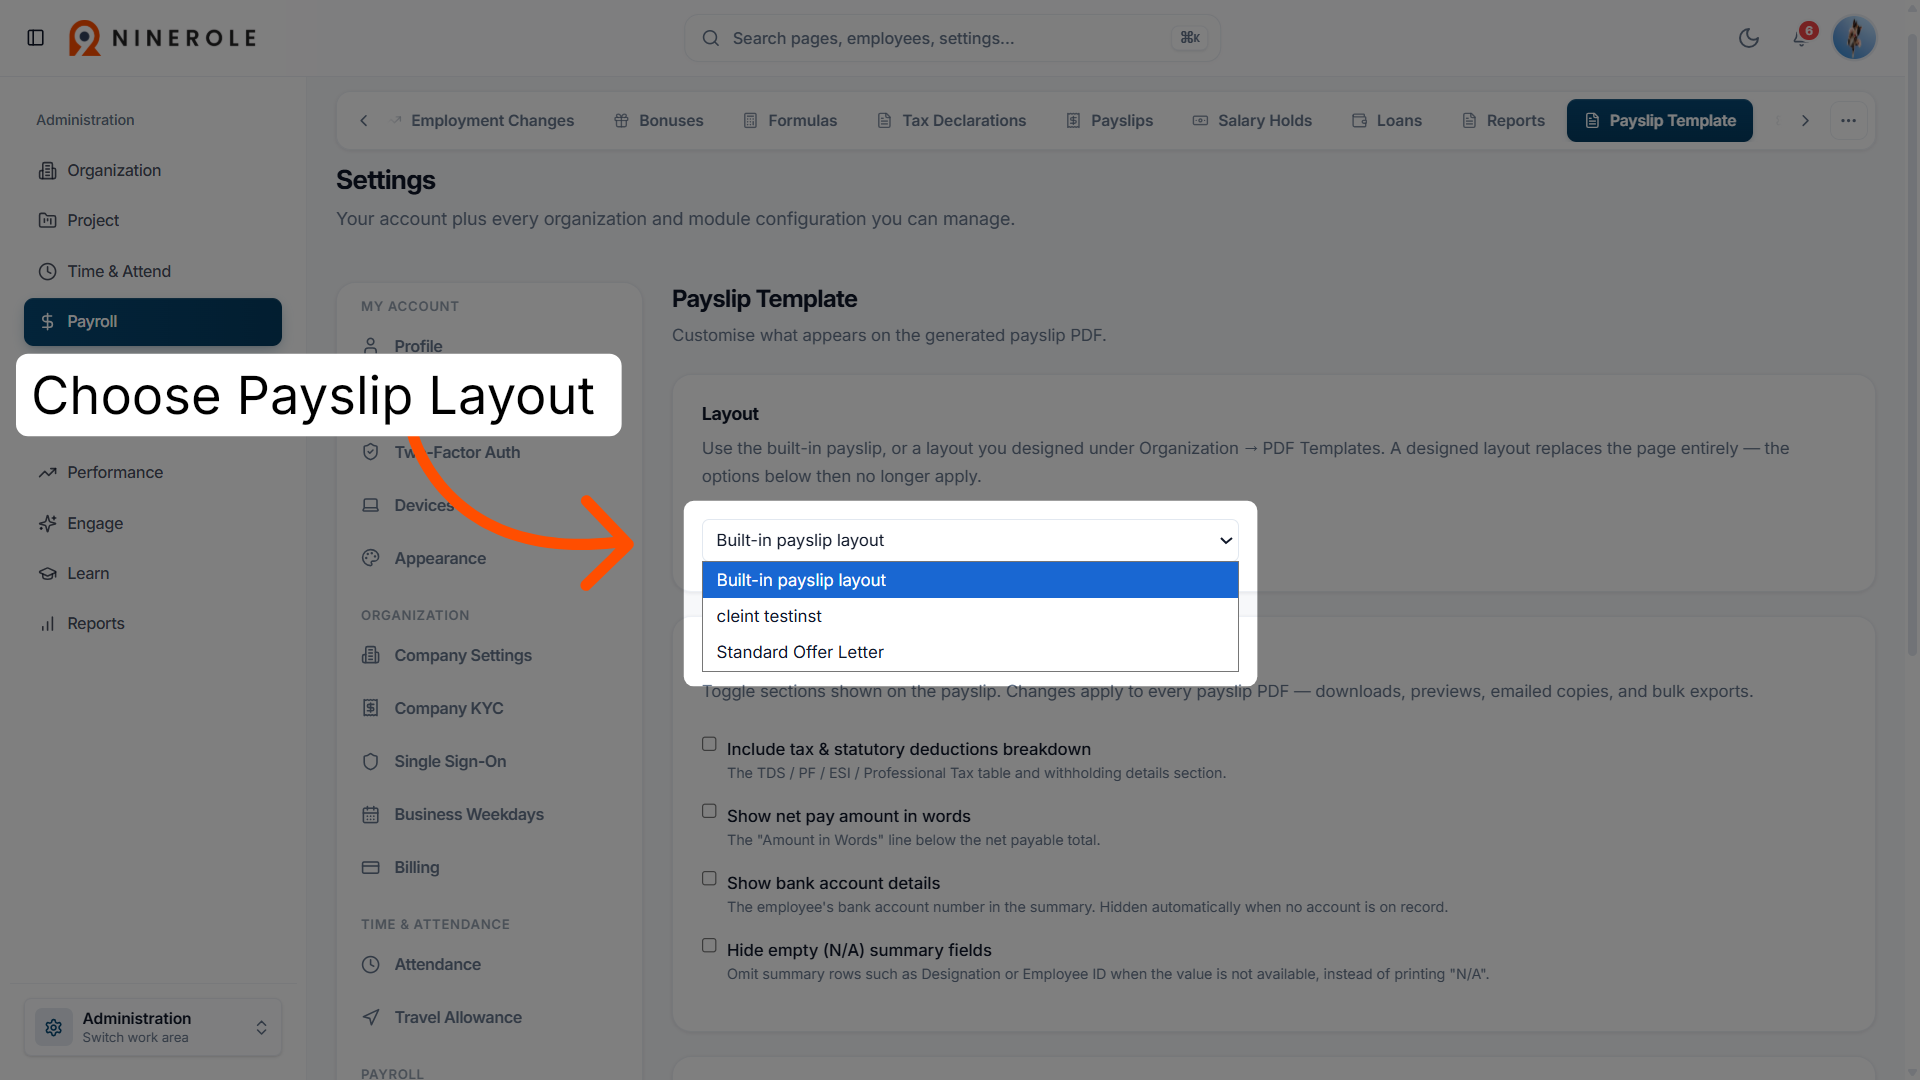Open Company KYC settings

(489, 708)
